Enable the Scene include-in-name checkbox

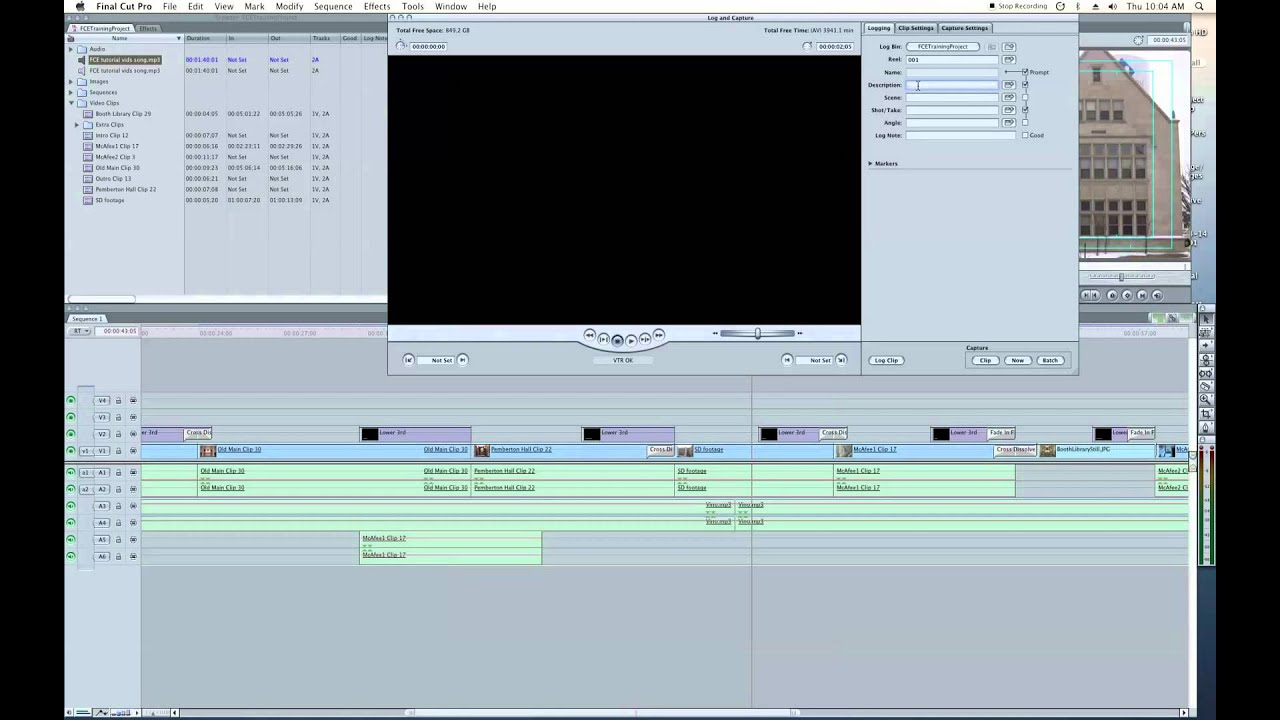1025,98
